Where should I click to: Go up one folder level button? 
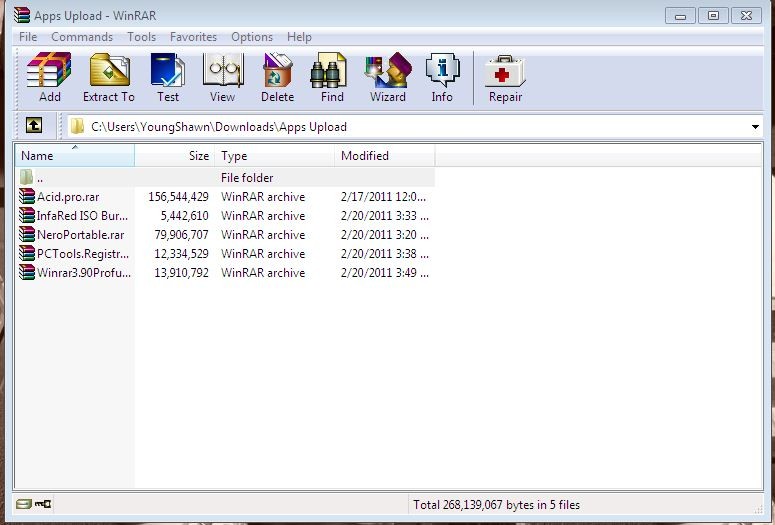(33, 126)
